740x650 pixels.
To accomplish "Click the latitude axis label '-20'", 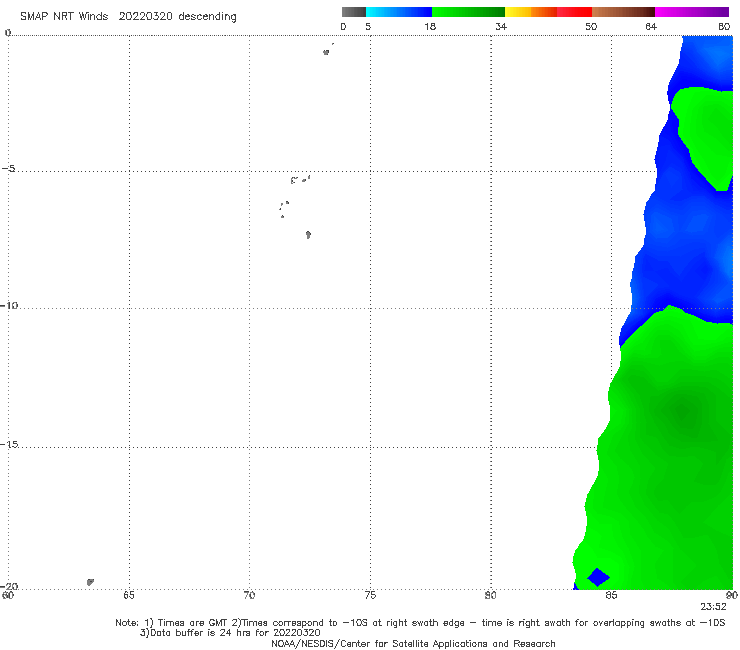I will [x=9, y=586].
